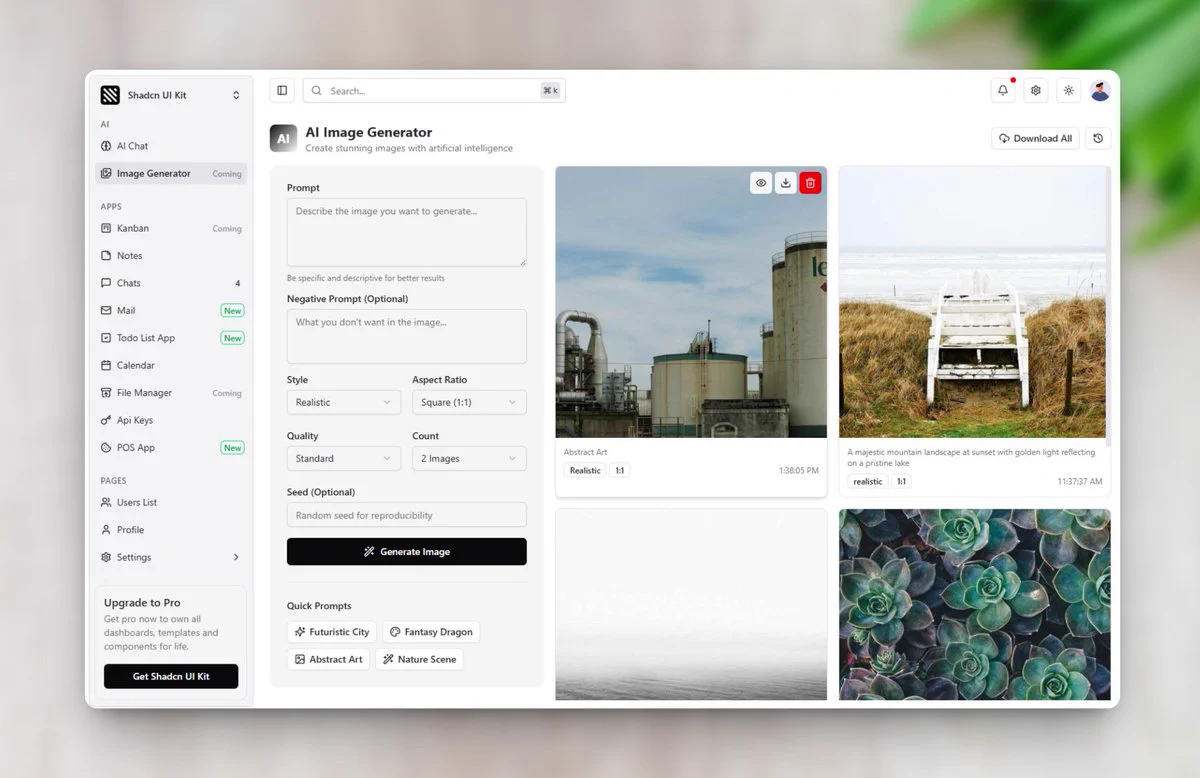Download the Abstract Art image icon
The image size is (1200, 778).
(x=786, y=183)
